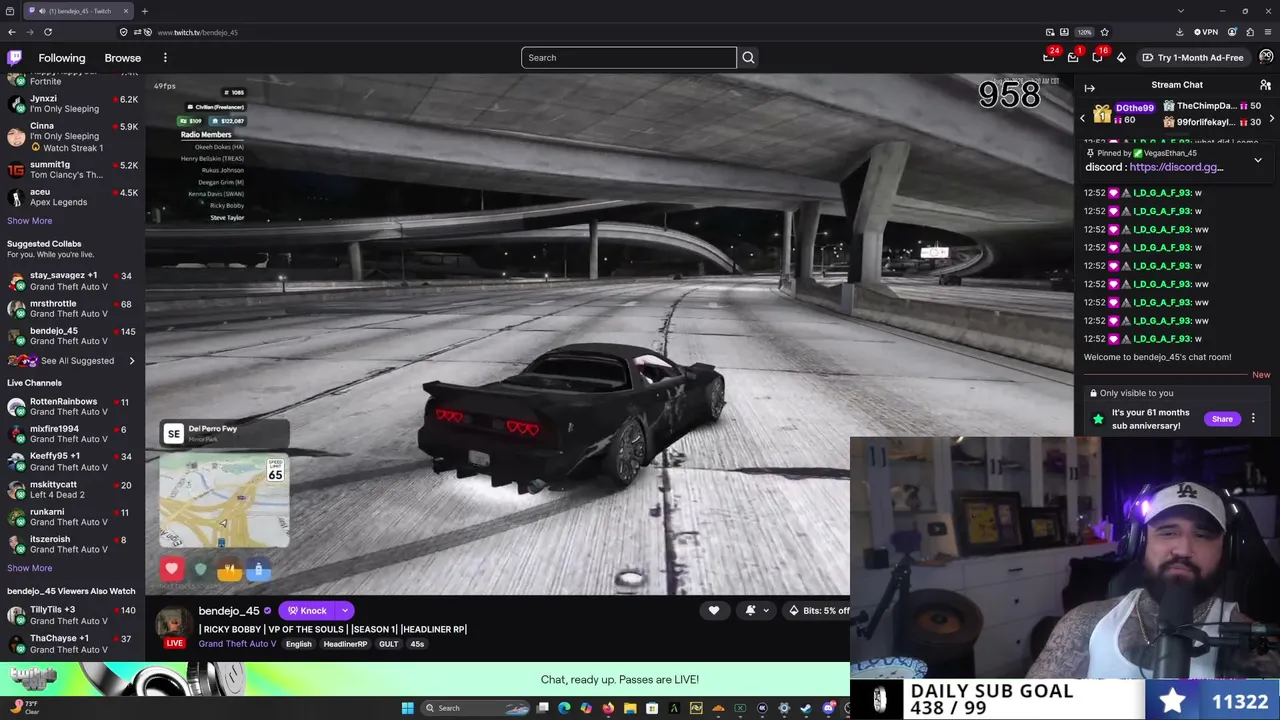Open RottenRainbows live channel
This screenshot has width=1280, height=720.
coord(72,407)
